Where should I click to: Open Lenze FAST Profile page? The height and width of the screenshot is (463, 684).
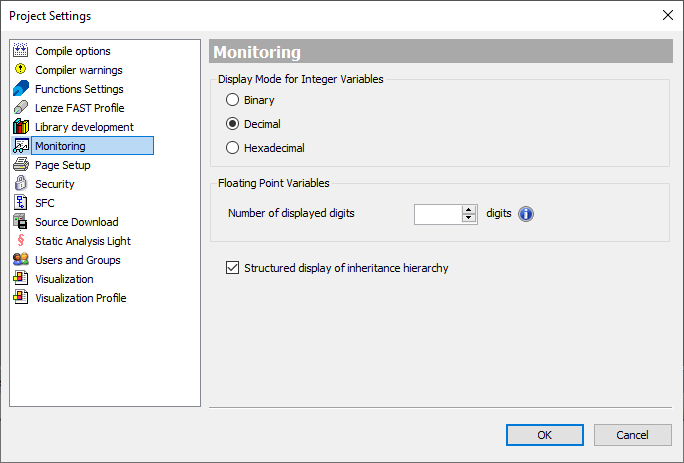80,108
